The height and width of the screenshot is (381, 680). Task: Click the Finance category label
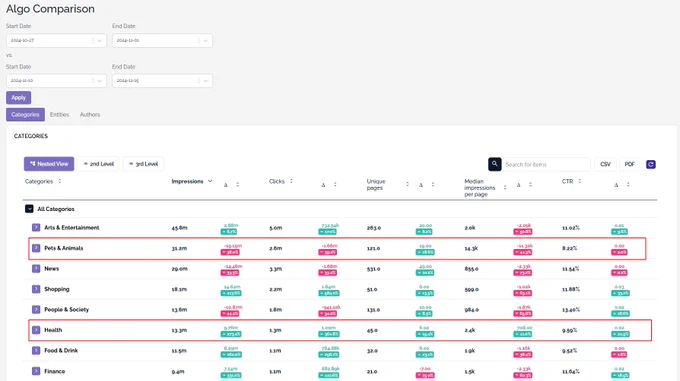pos(54,371)
